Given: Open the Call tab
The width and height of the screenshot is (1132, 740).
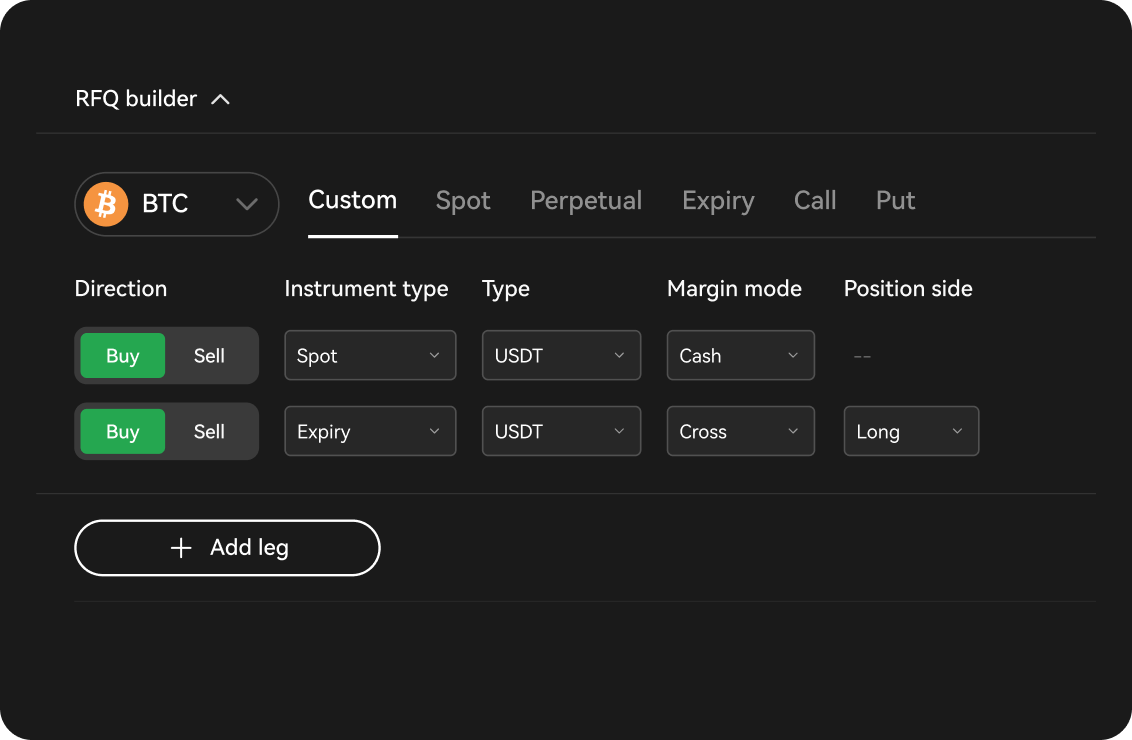Looking at the screenshot, I should click(x=815, y=201).
